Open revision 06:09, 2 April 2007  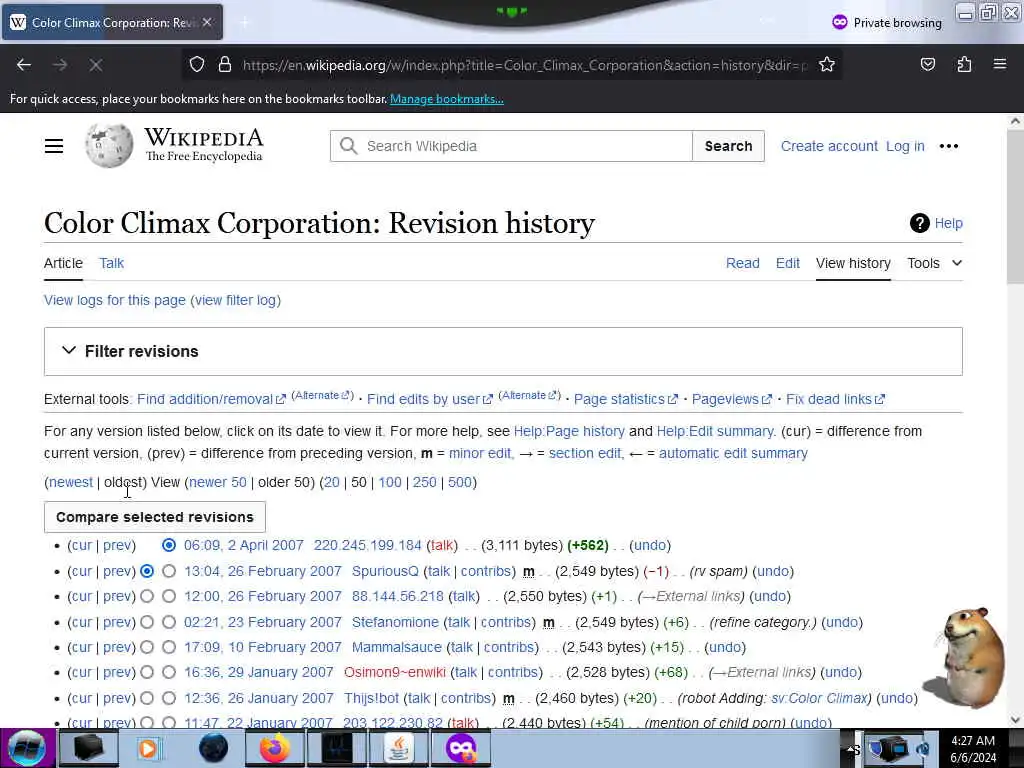click(x=244, y=545)
